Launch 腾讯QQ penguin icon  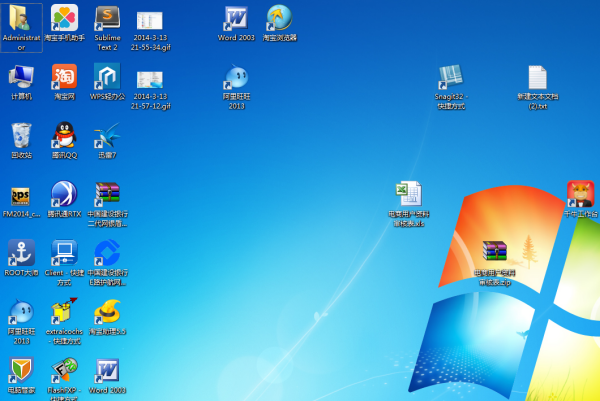tap(64, 140)
